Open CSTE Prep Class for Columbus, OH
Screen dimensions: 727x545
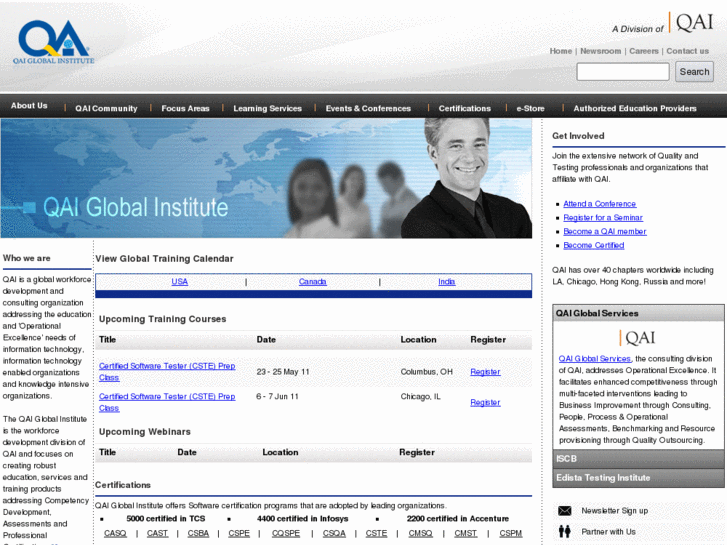[167, 372]
